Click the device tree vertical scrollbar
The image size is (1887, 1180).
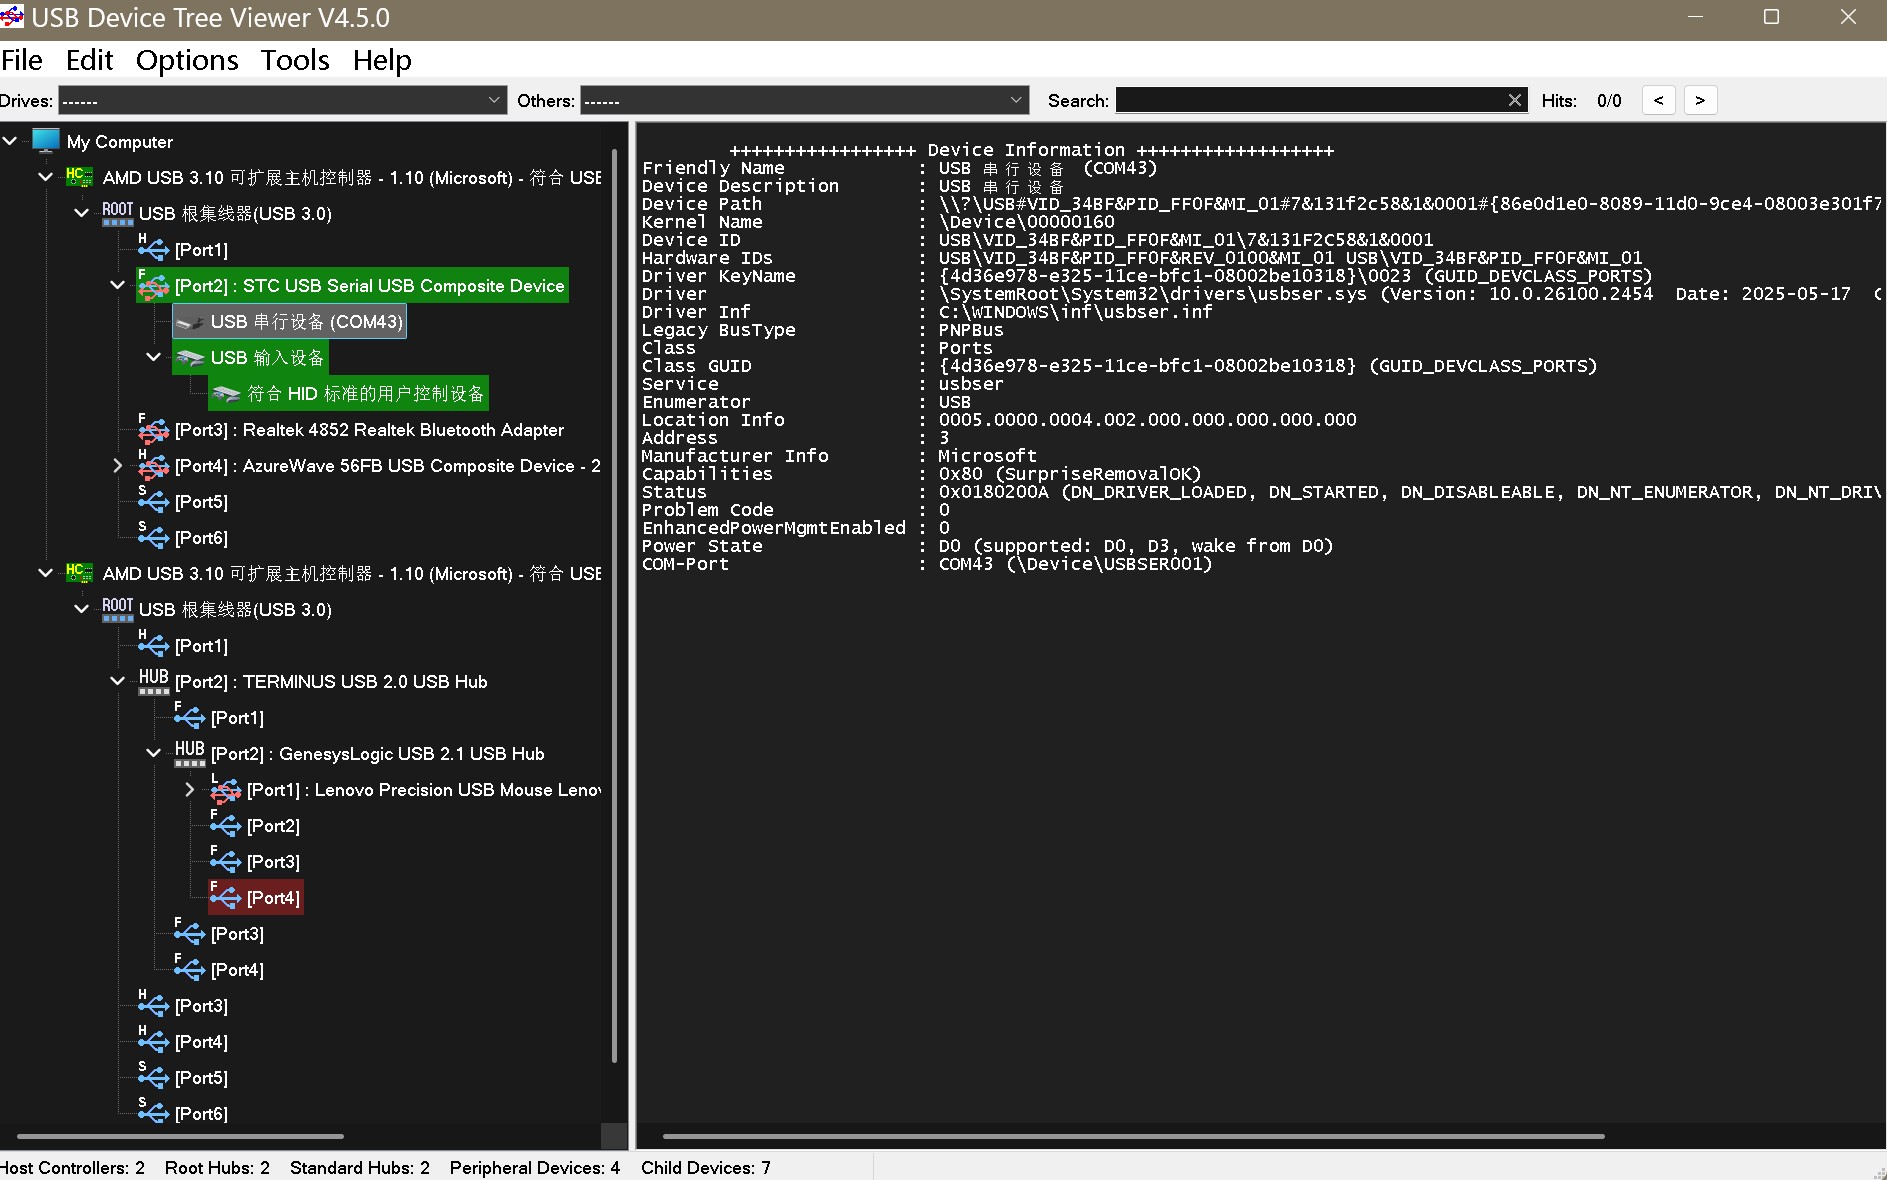[615, 605]
